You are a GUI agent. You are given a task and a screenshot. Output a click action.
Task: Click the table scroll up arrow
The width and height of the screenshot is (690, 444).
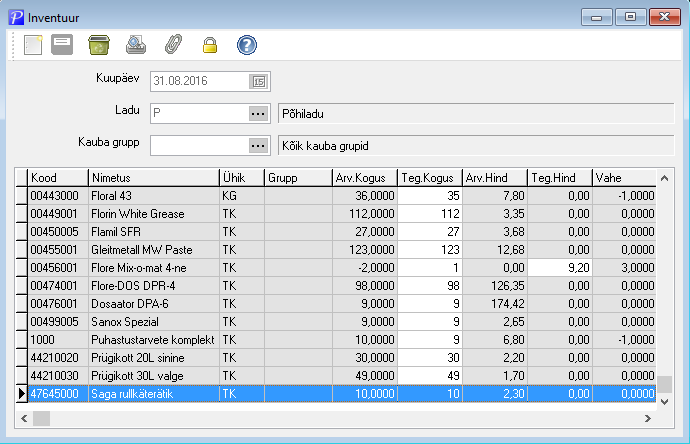click(664, 178)
